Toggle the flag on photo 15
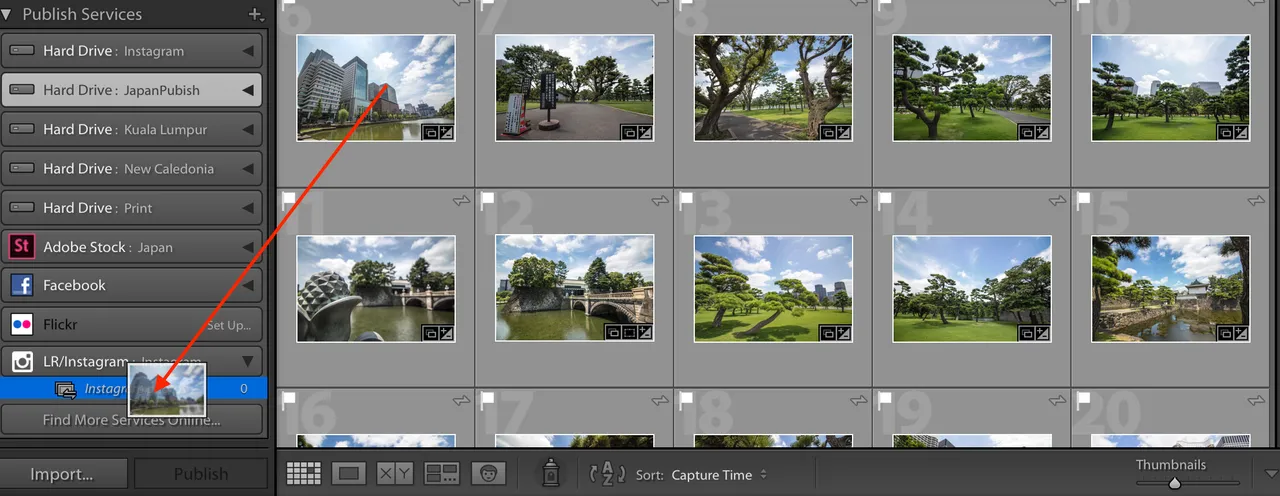Image resolution: width=1280 pixels, height=496 pixels. (x=1084, y=200)
